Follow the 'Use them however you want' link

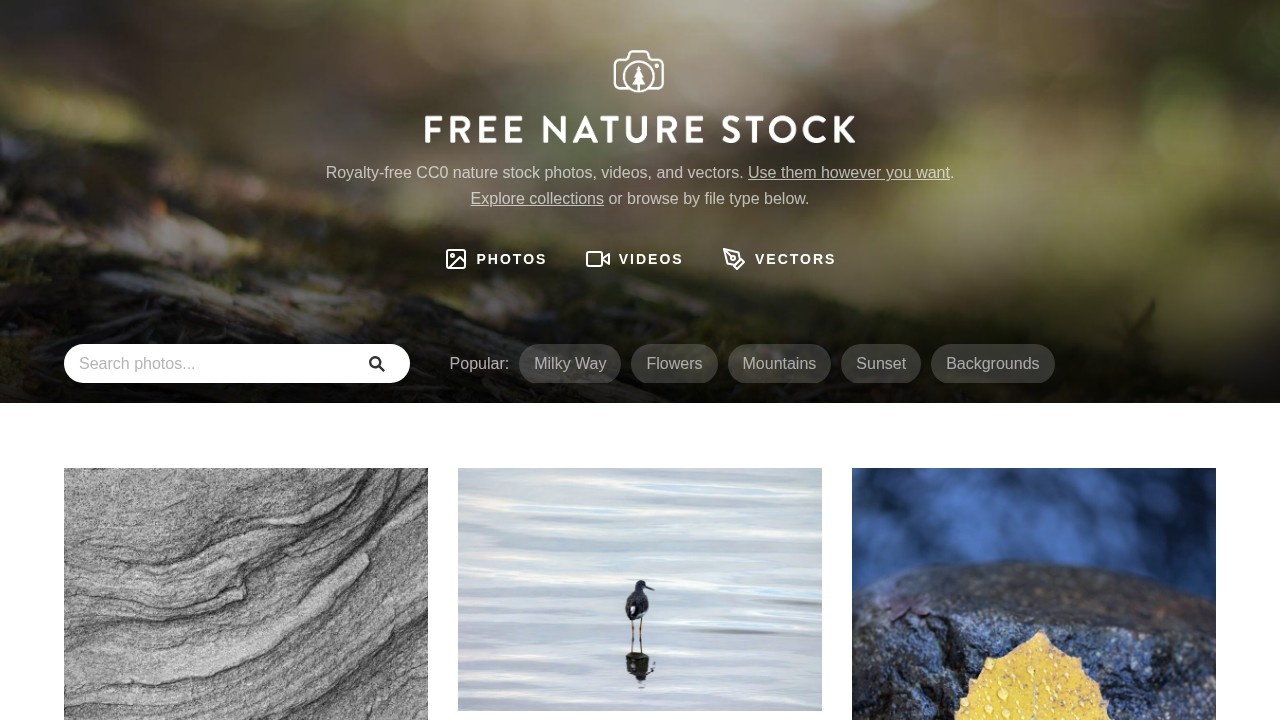pyautogui.click(x=849, y=173)
